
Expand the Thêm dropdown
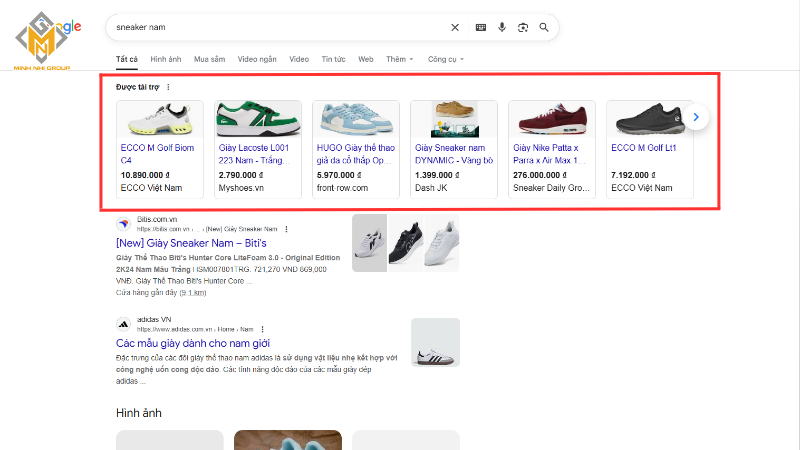point(399,59)
